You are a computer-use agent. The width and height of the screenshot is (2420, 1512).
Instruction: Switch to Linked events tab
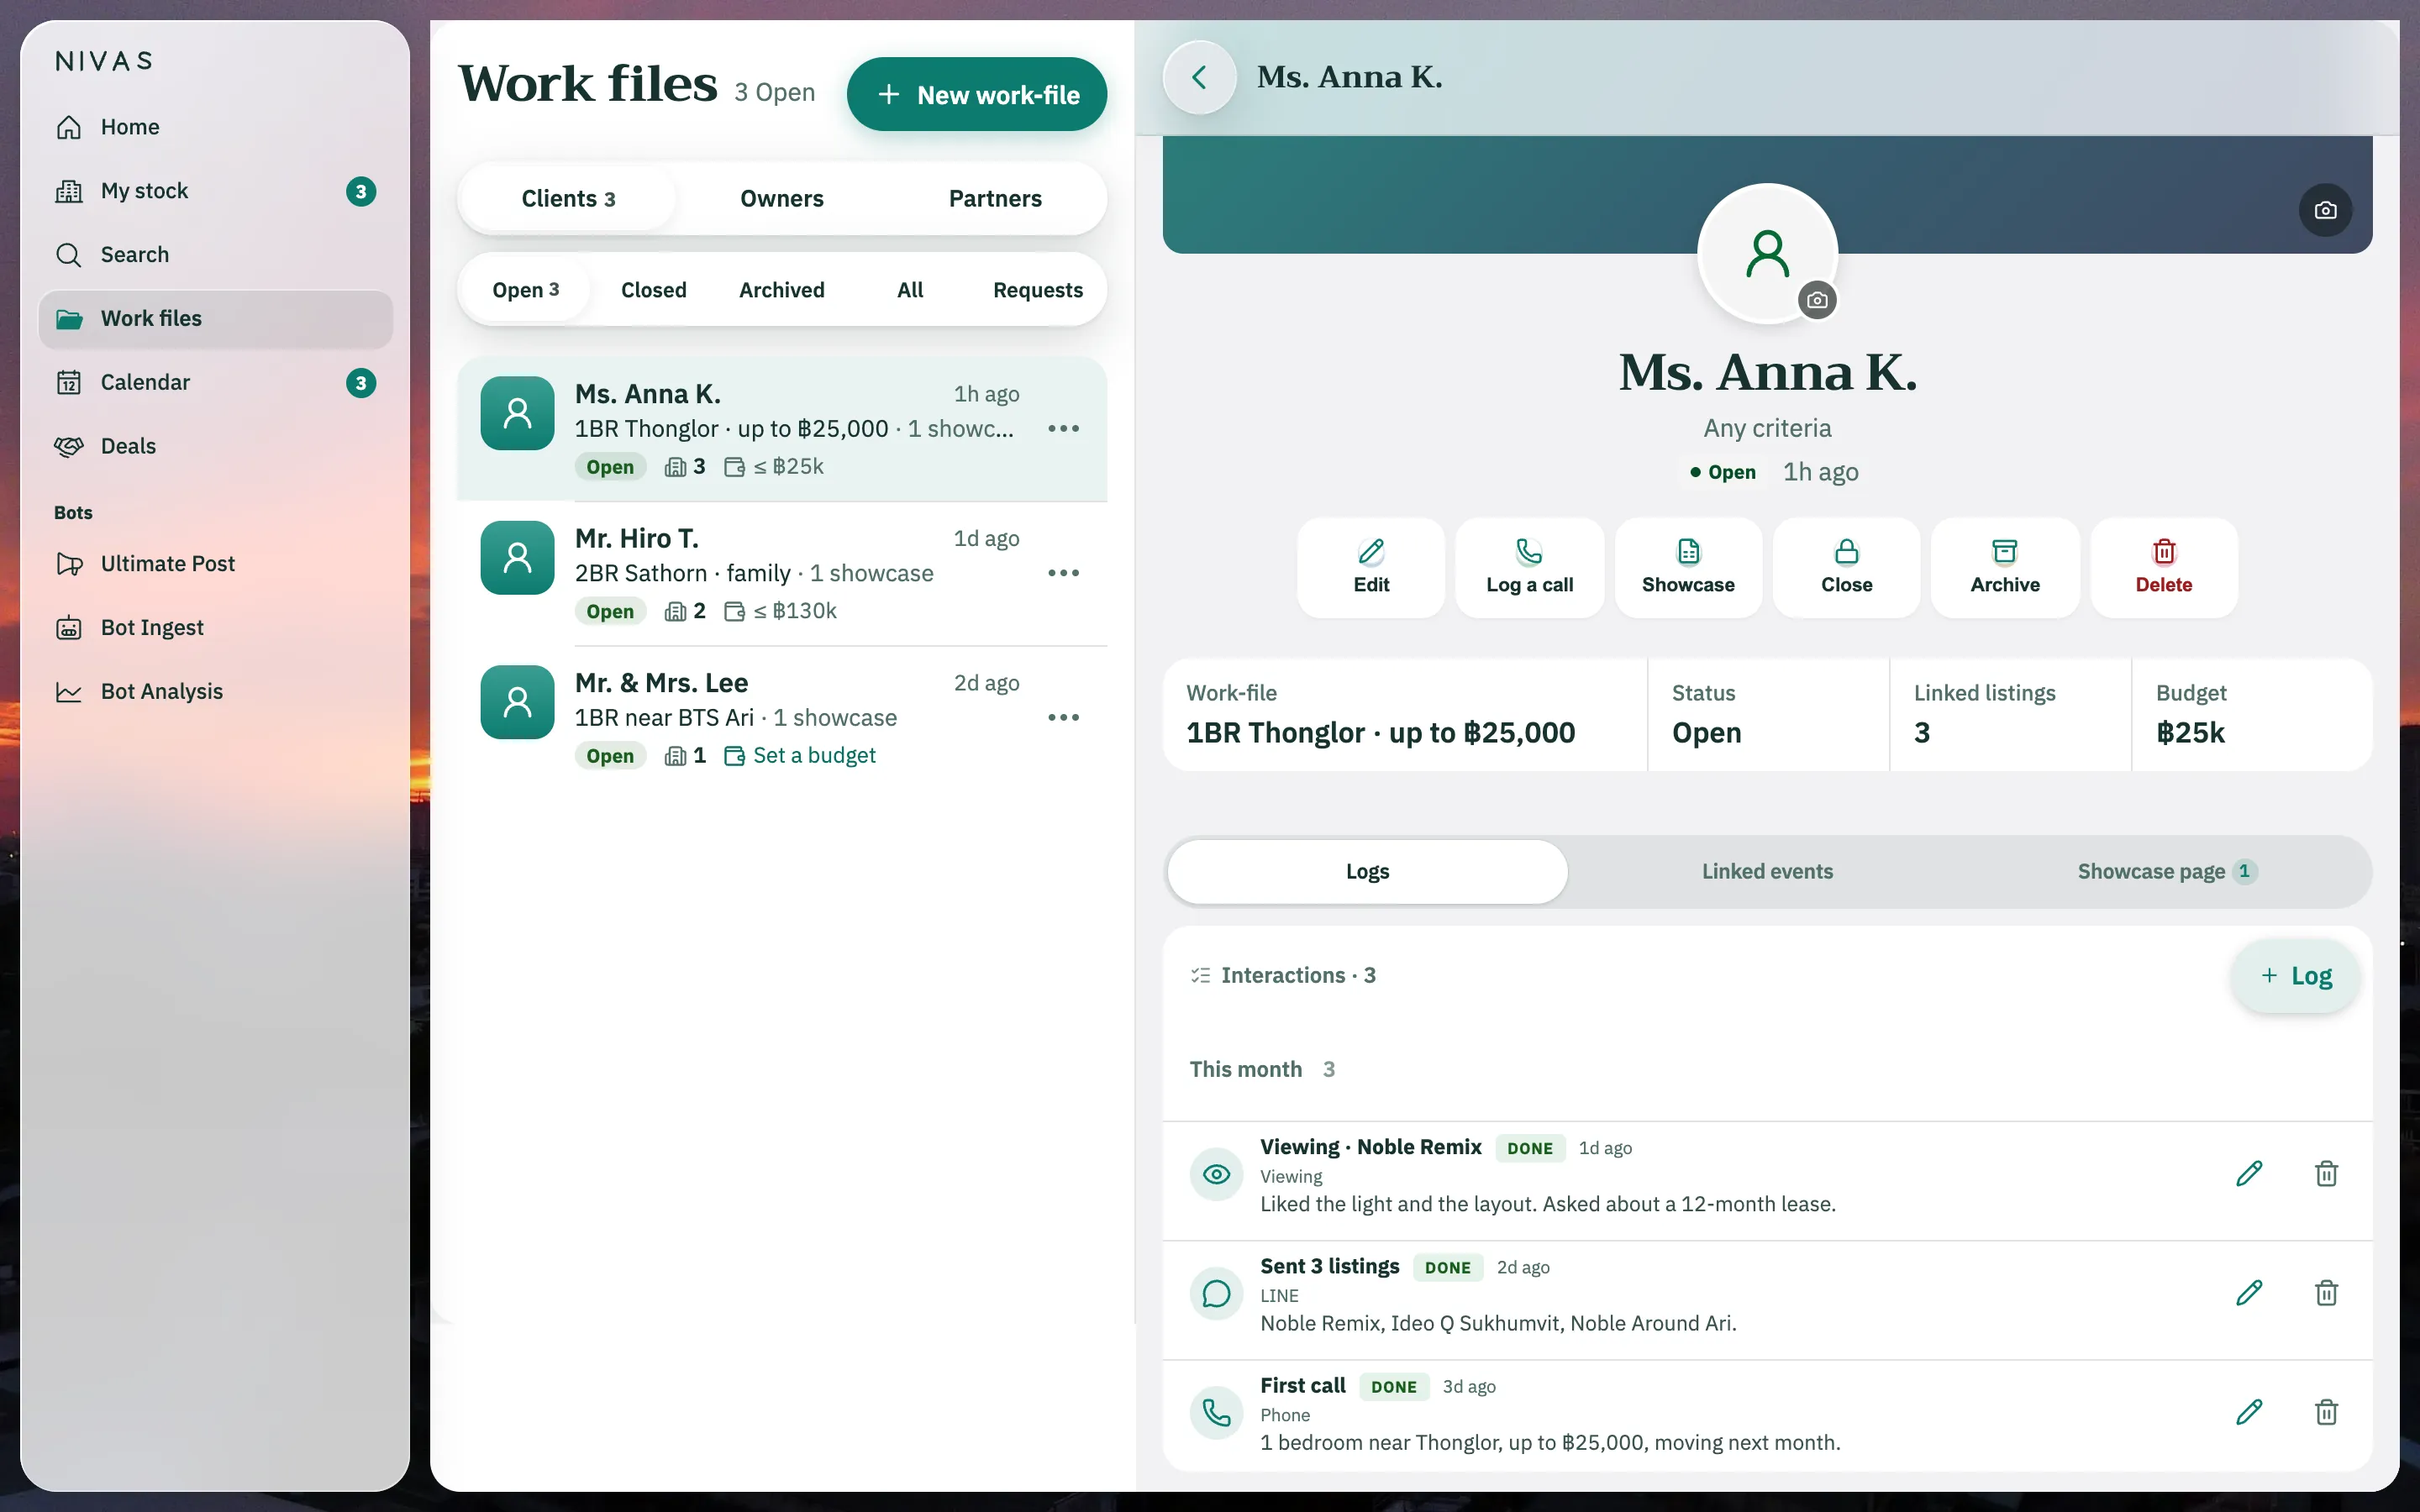1767,872
